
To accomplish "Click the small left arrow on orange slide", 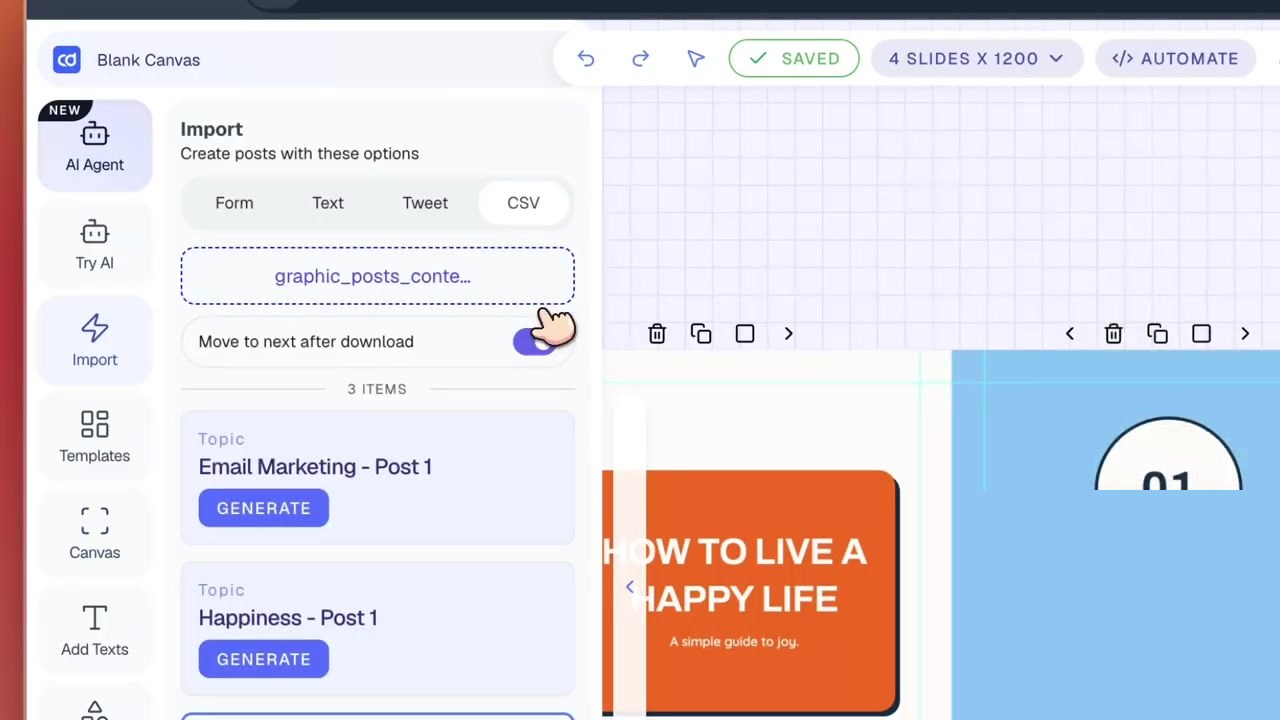I will (630, 587).
